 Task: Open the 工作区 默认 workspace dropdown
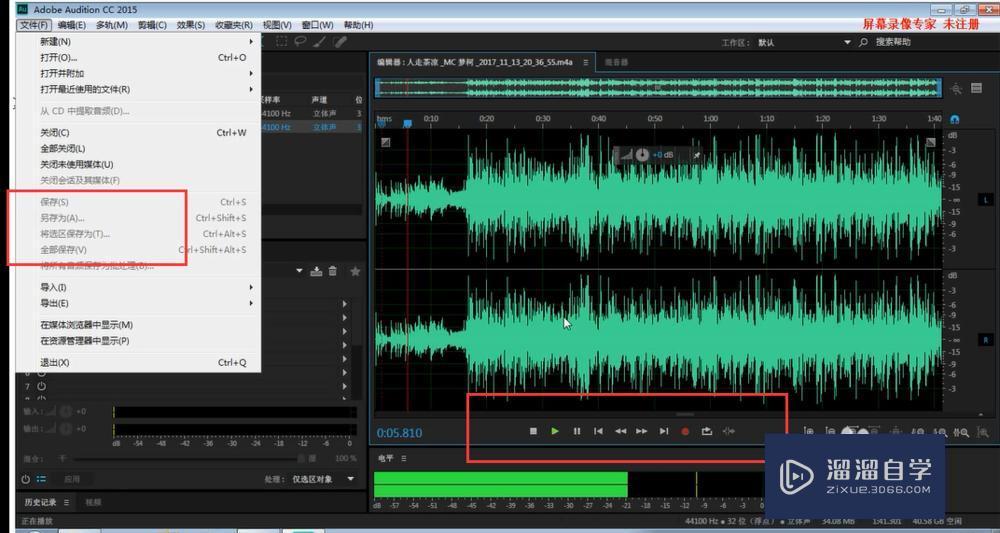click(804, 42)
